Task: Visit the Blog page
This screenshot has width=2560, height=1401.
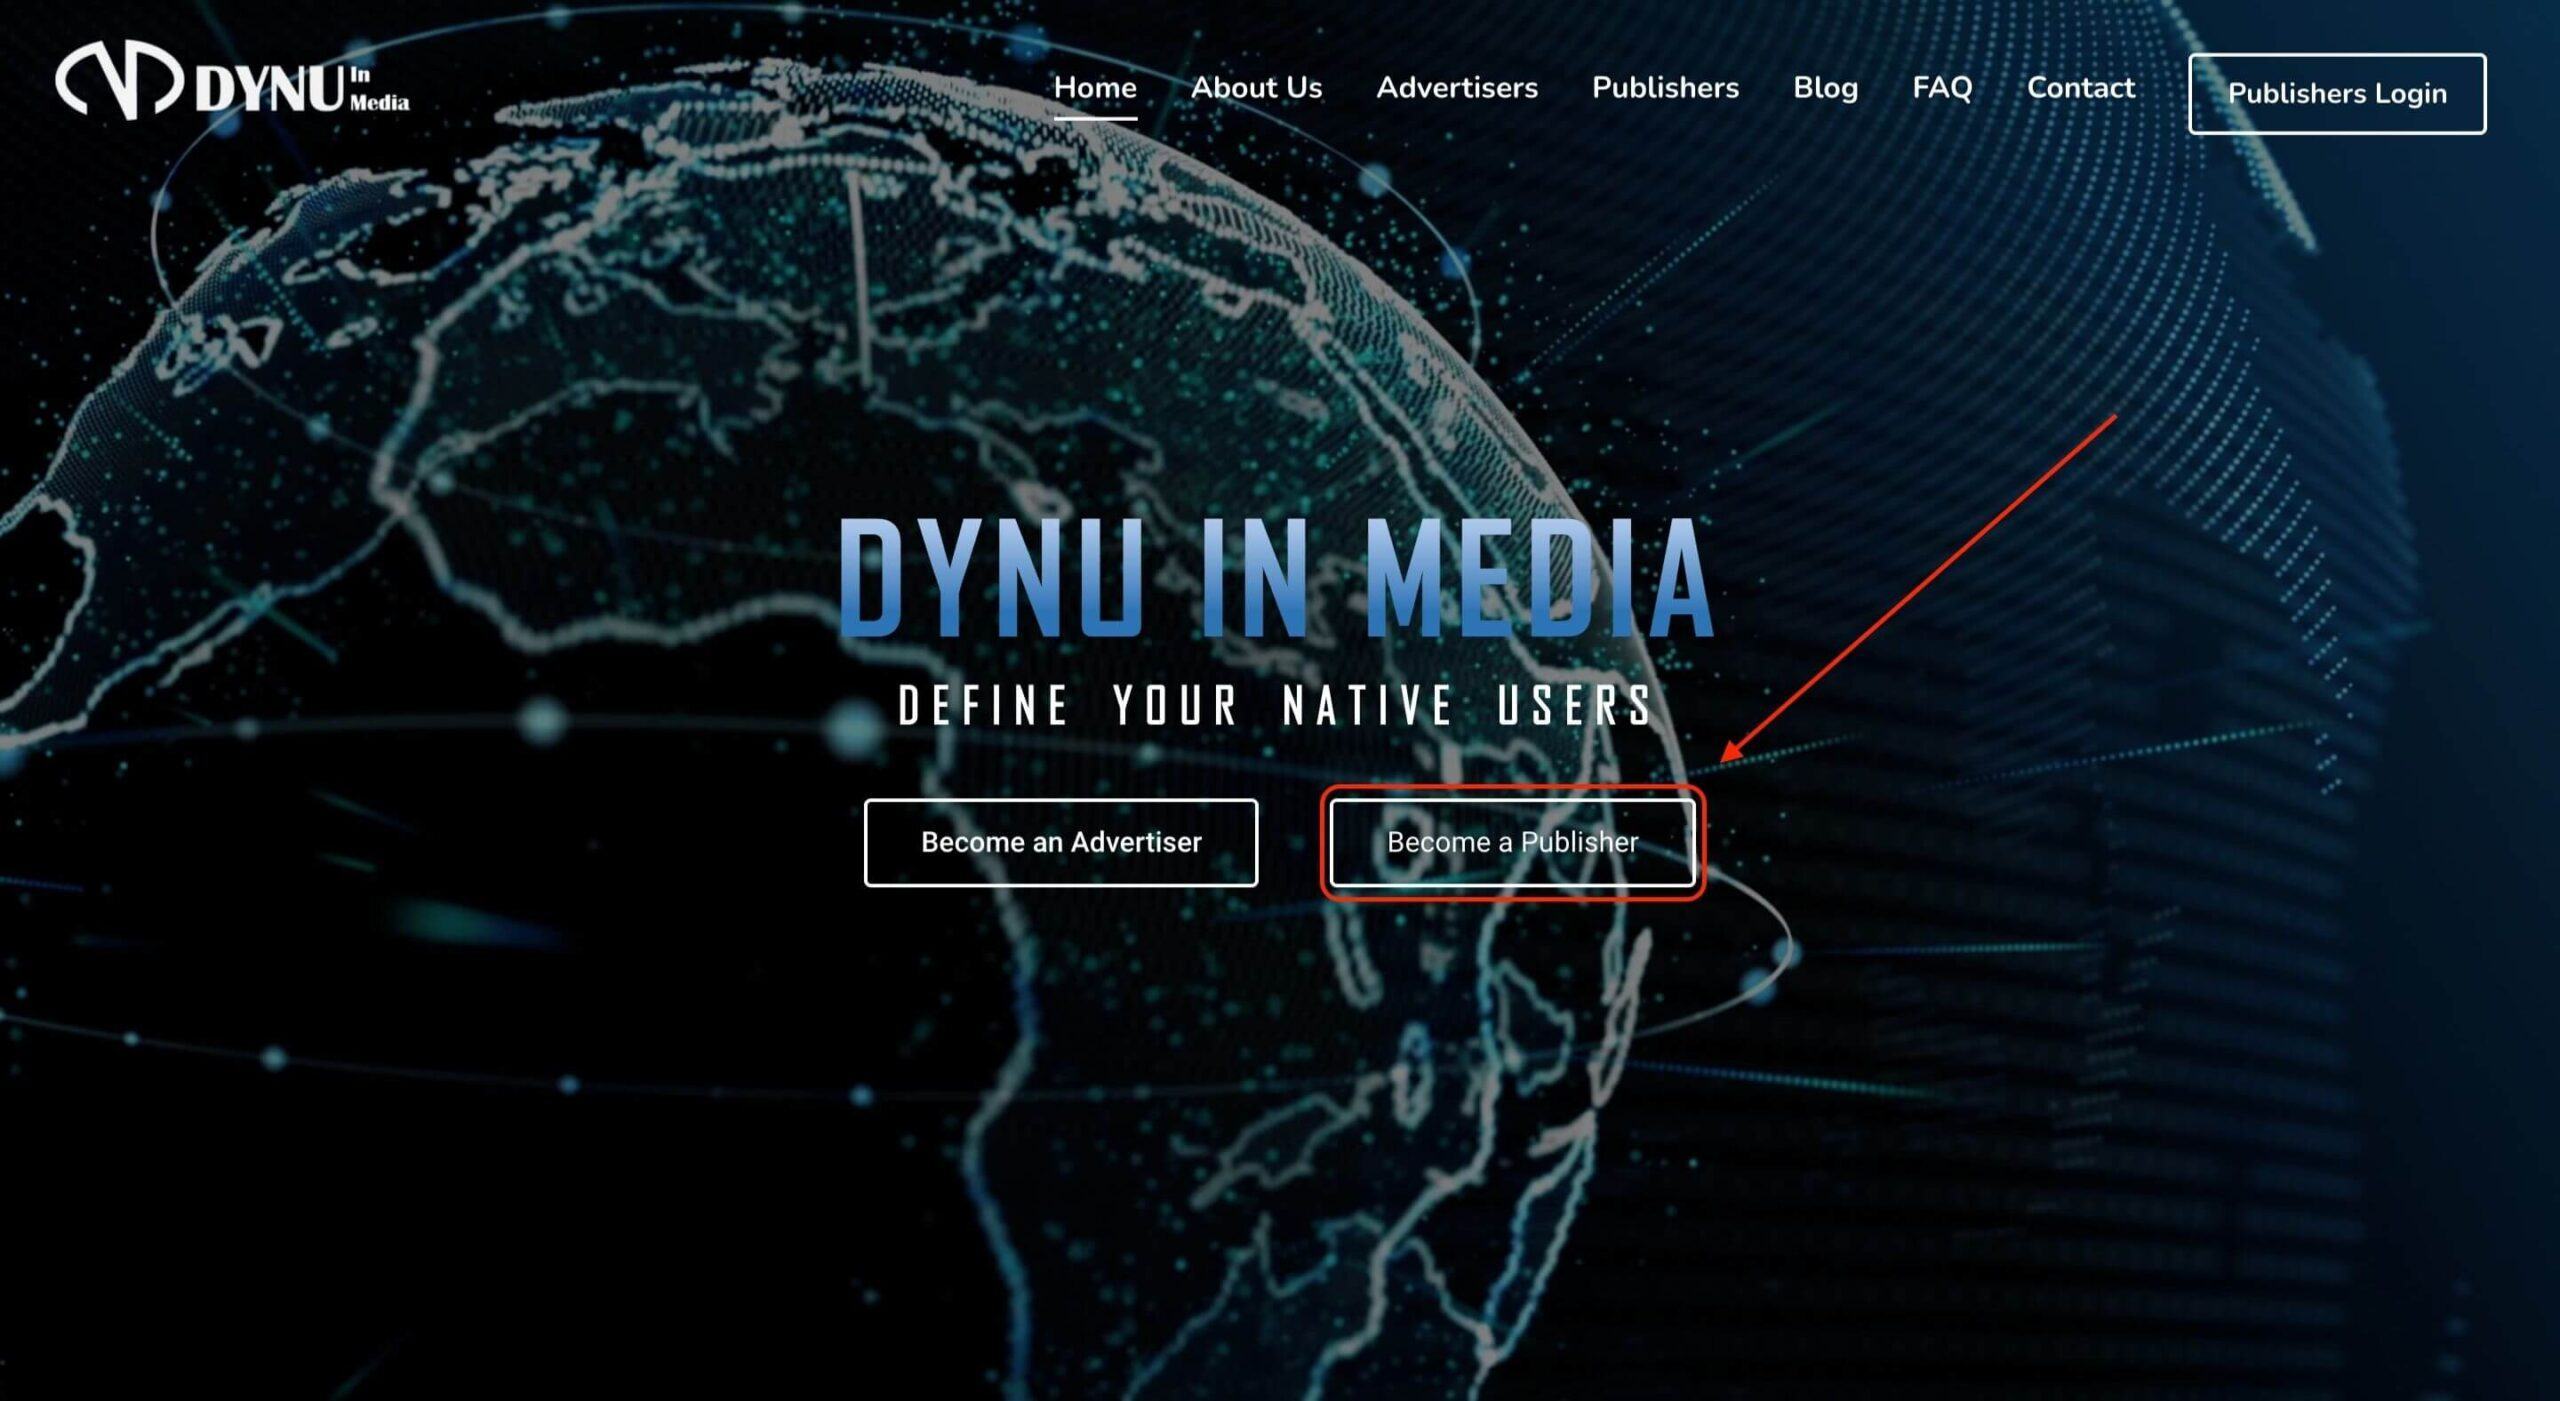Action: point(1825,88)
